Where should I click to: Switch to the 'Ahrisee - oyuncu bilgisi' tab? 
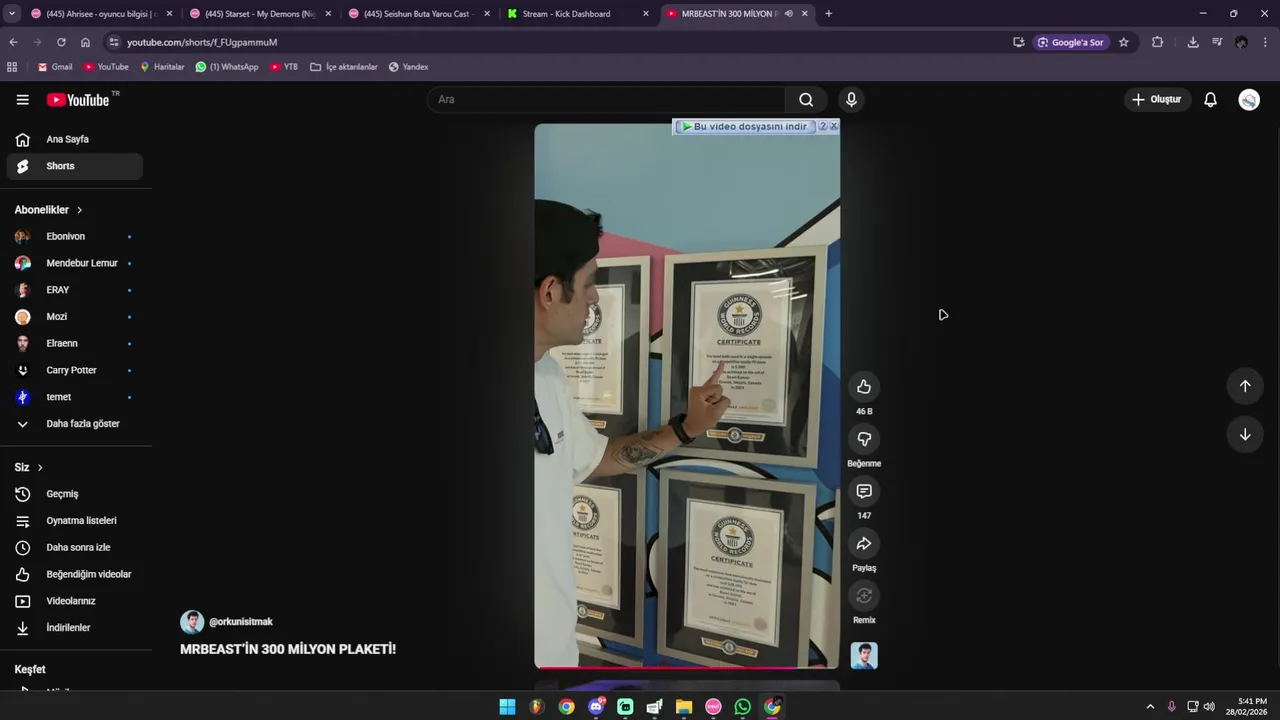[101, 14]
